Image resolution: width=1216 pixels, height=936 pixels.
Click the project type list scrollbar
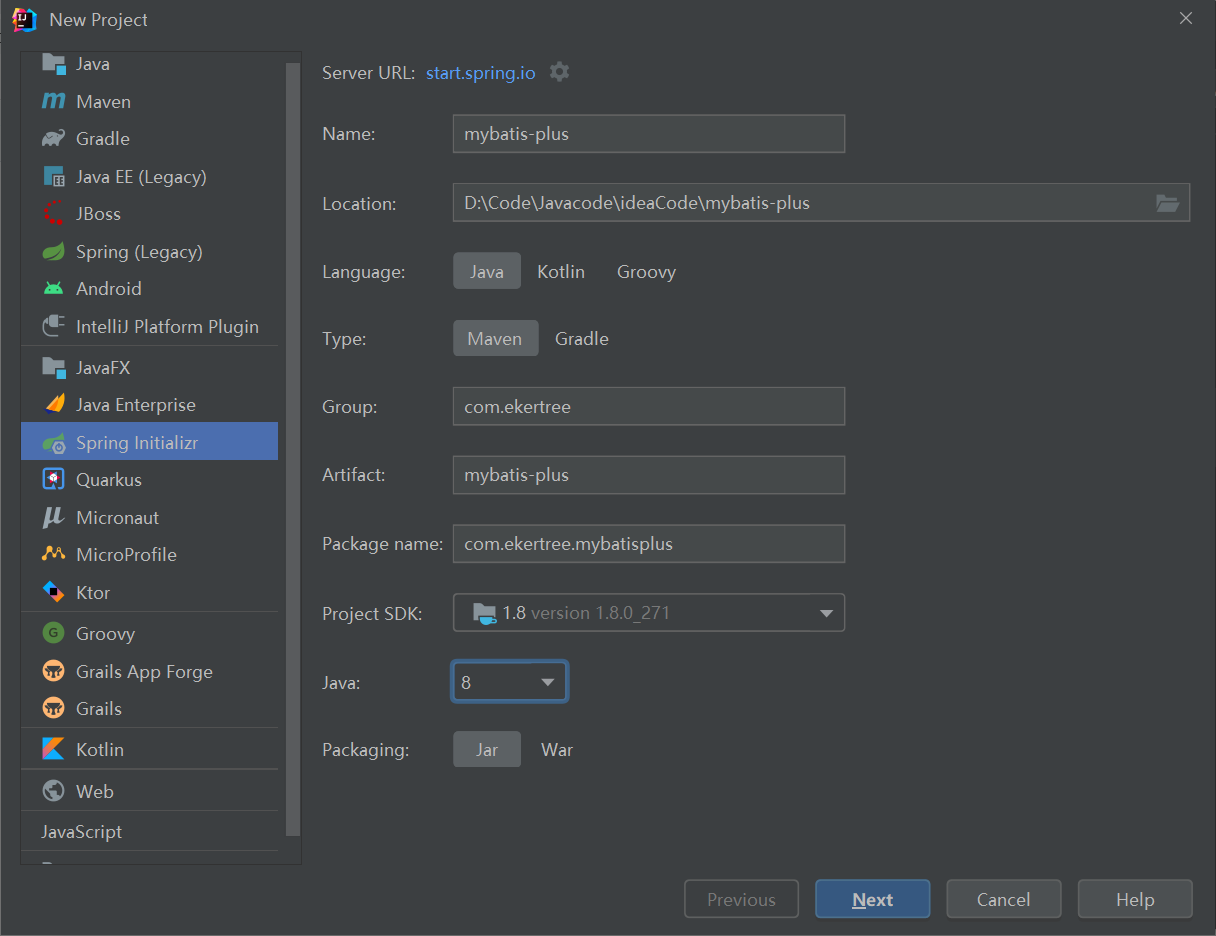click(293, 450)
